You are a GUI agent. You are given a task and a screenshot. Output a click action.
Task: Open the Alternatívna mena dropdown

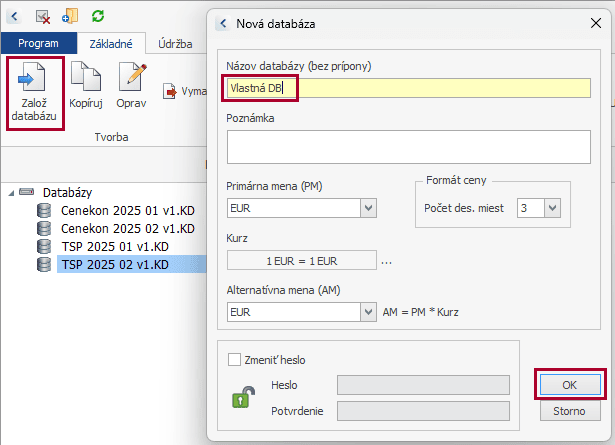[368, 312]
